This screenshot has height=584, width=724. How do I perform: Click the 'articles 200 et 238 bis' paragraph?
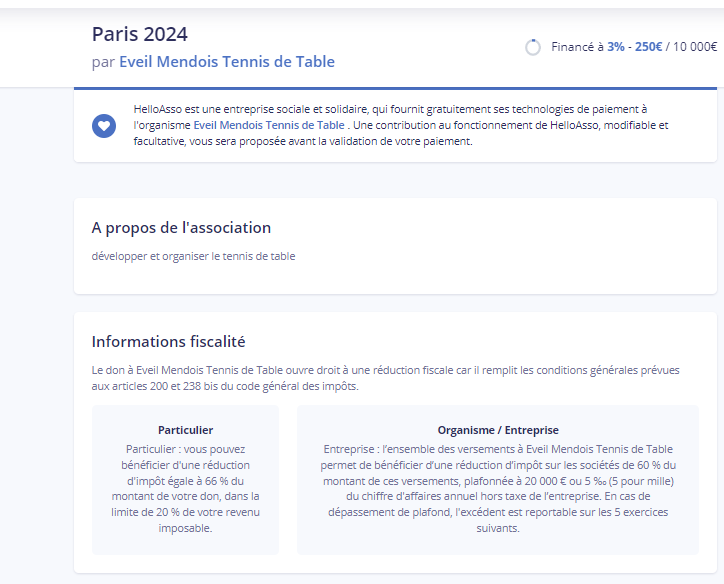click(x=386, y=378)
